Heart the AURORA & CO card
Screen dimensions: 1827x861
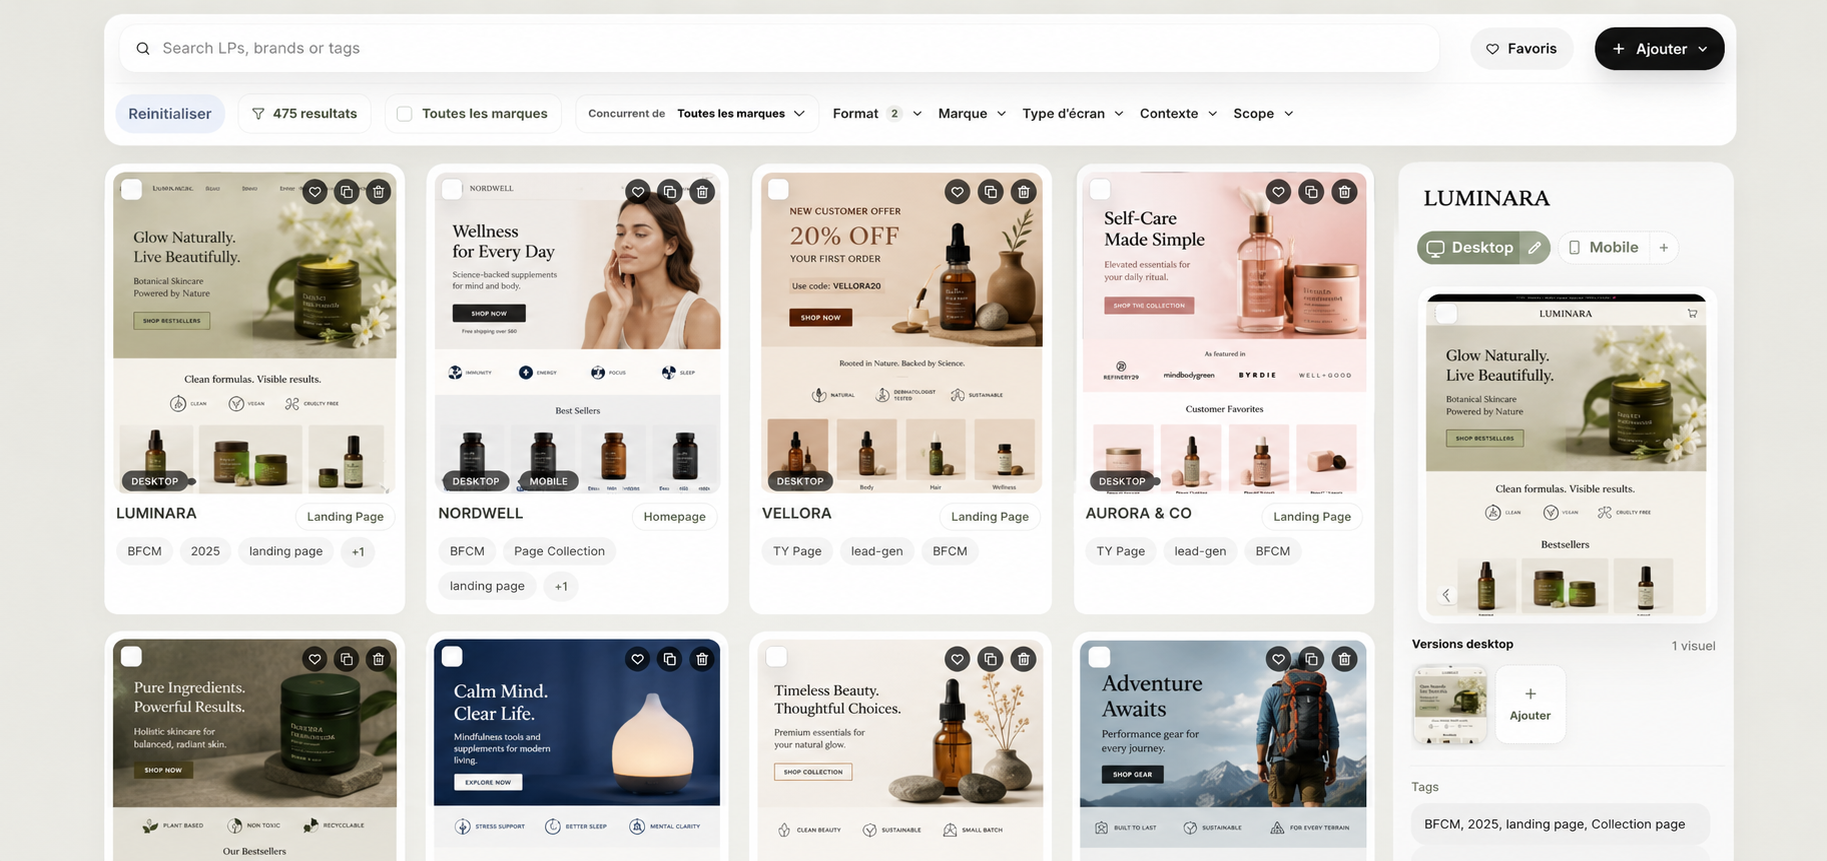click(1278, 191)
